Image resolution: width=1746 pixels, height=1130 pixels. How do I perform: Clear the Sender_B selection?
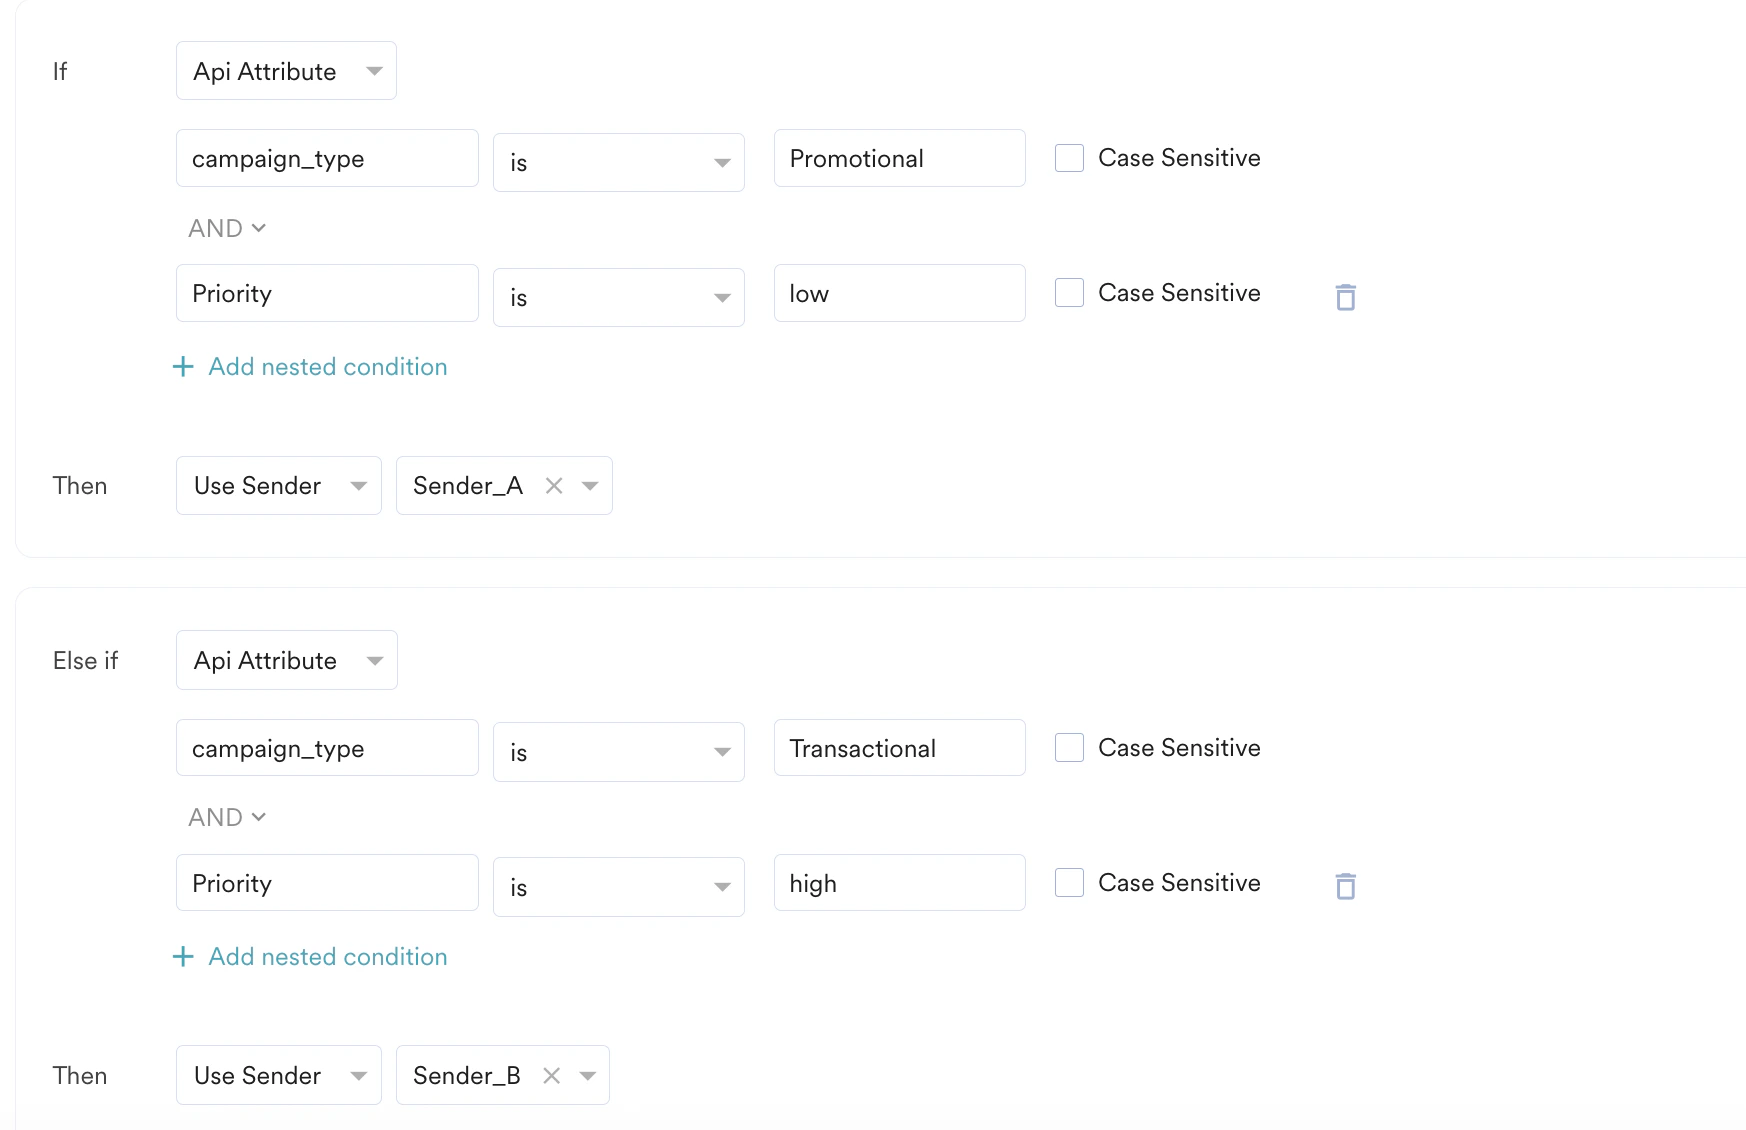click(x=551, y=1076)
